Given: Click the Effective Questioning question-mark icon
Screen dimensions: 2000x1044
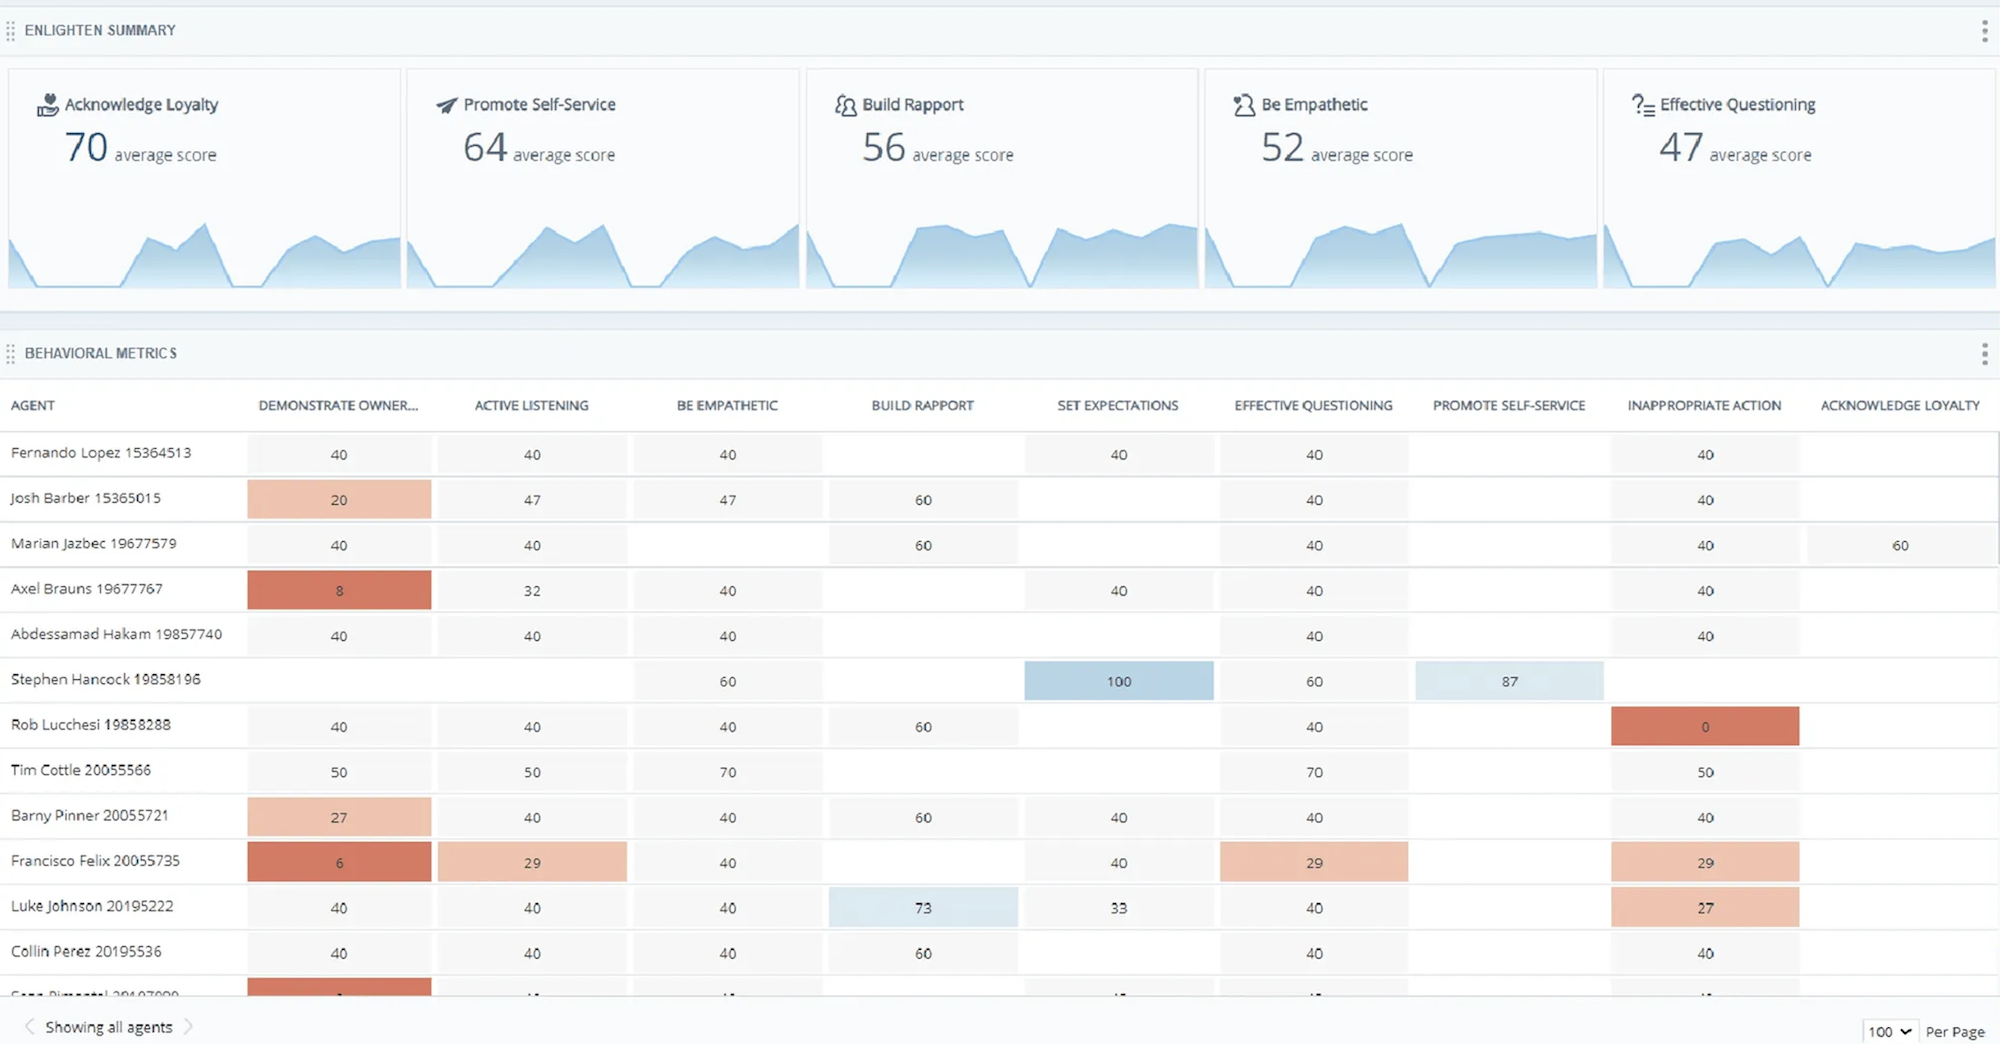Looking at the screenshot, I should coord(1643,105).
